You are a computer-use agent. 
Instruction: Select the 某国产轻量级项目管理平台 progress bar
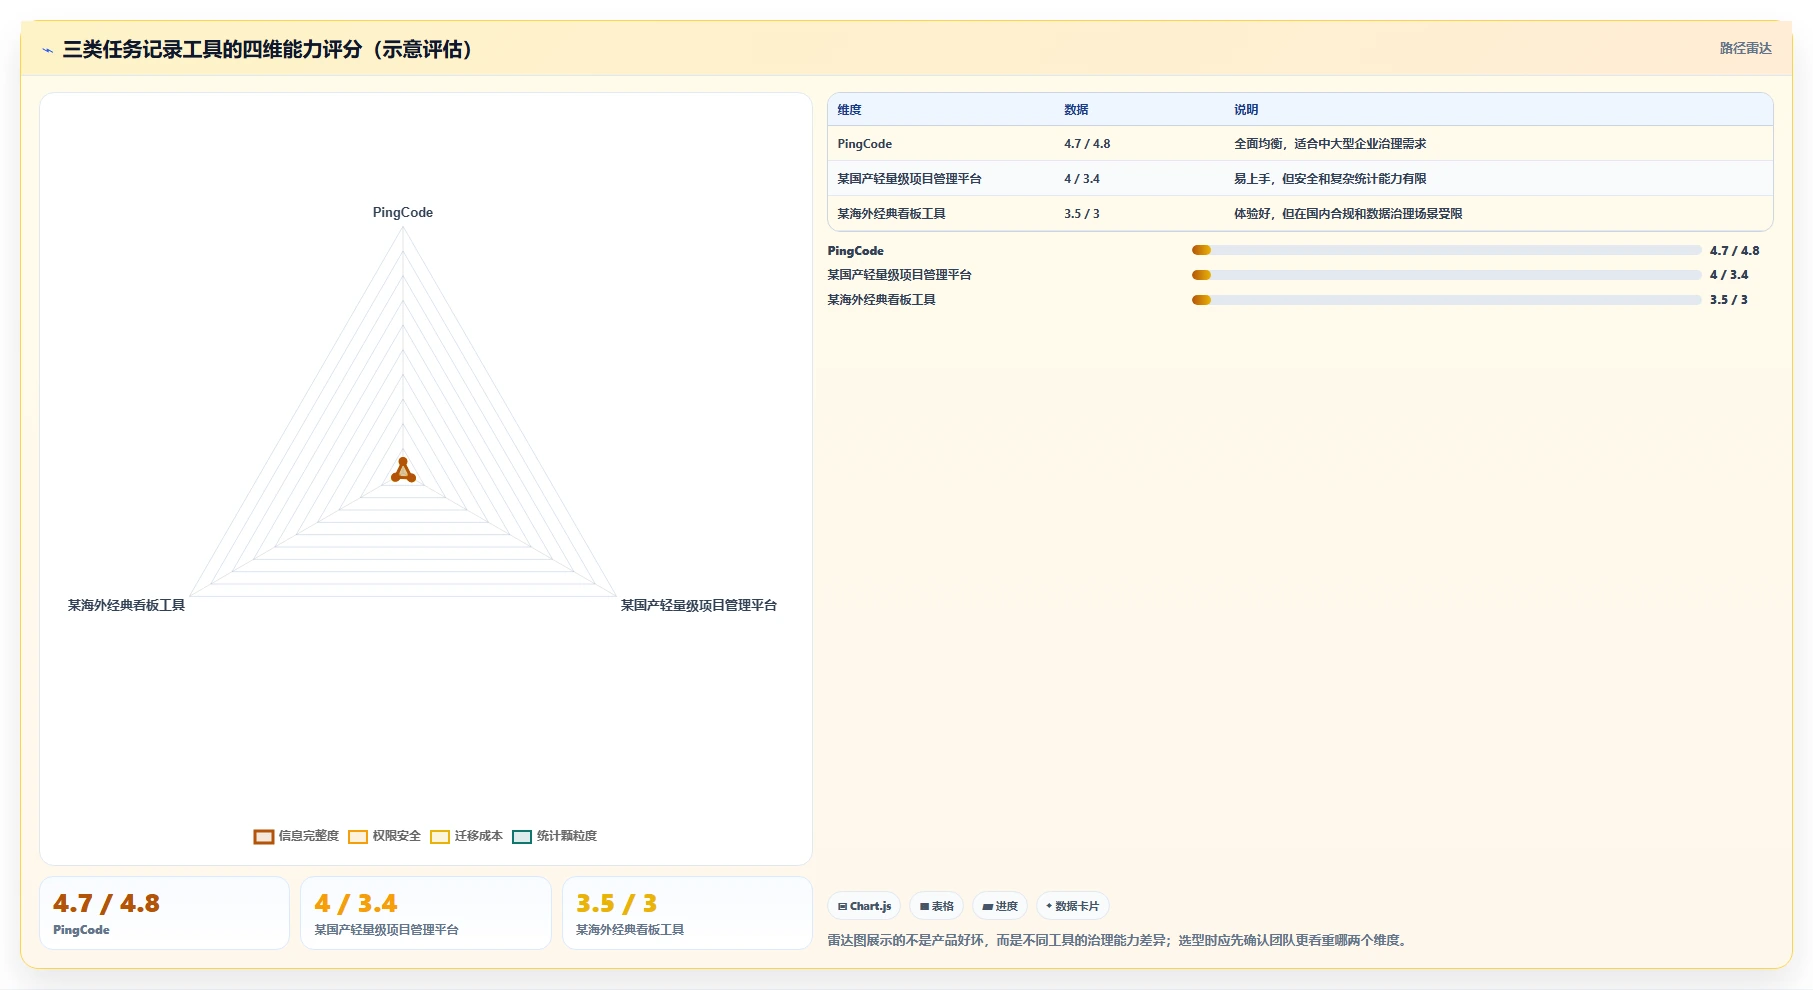[x=1446, y=275]
